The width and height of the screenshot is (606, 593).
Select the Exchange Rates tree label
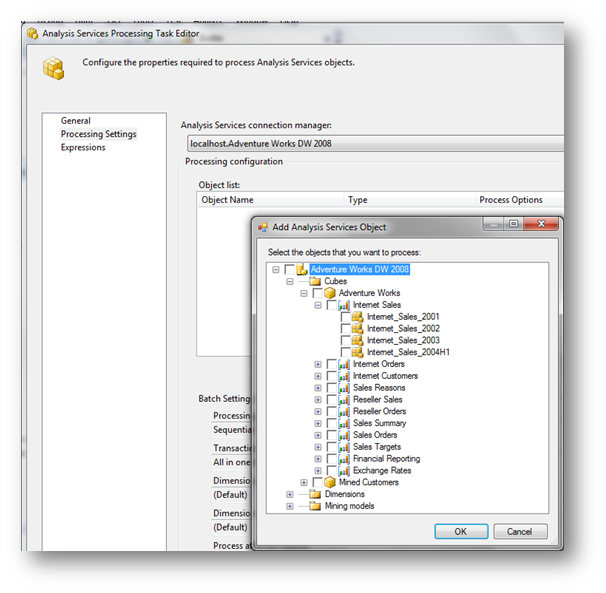click(x=382, y=471)
